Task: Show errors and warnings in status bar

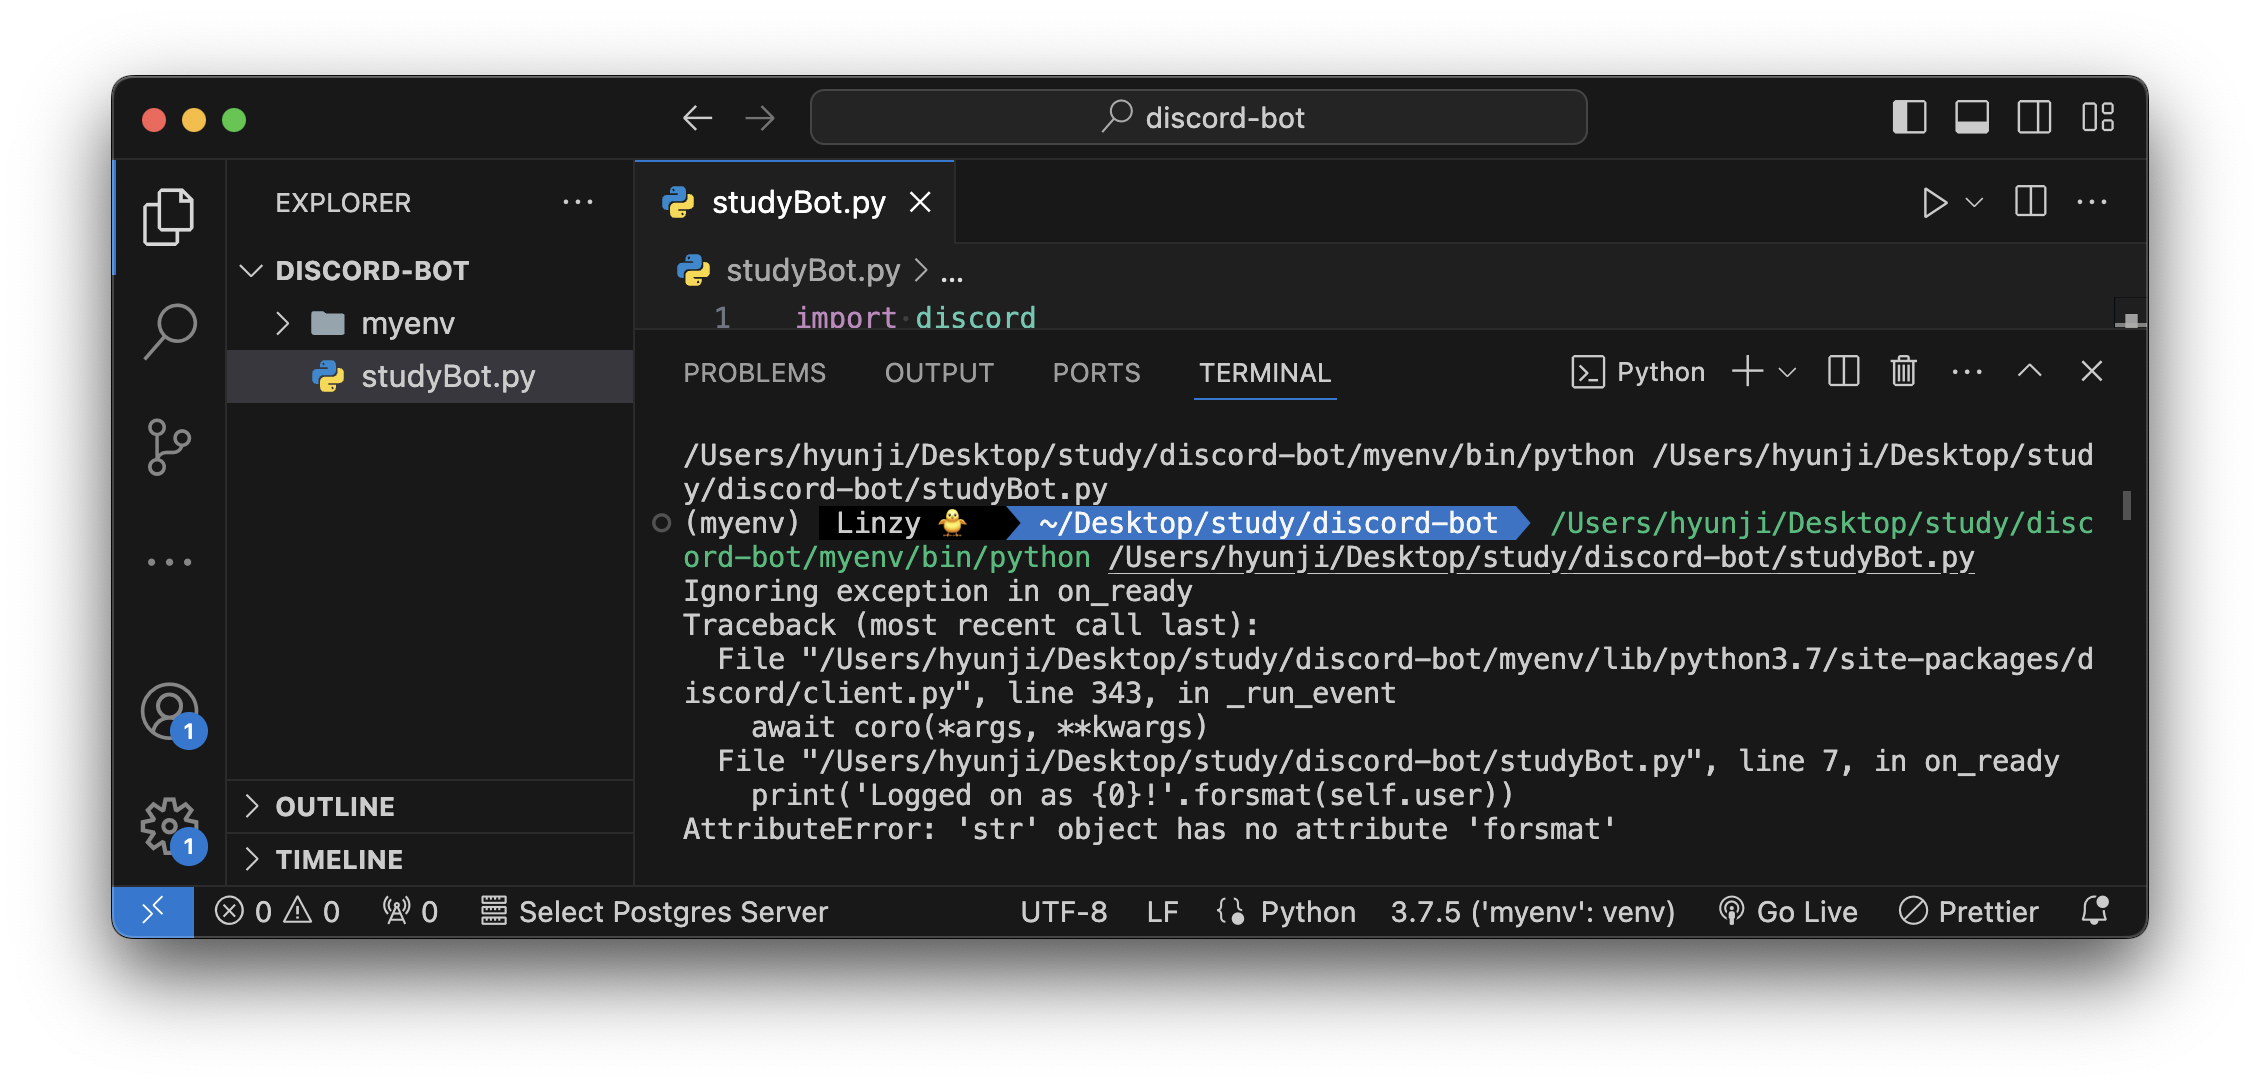Action: (x=277, y=911)
